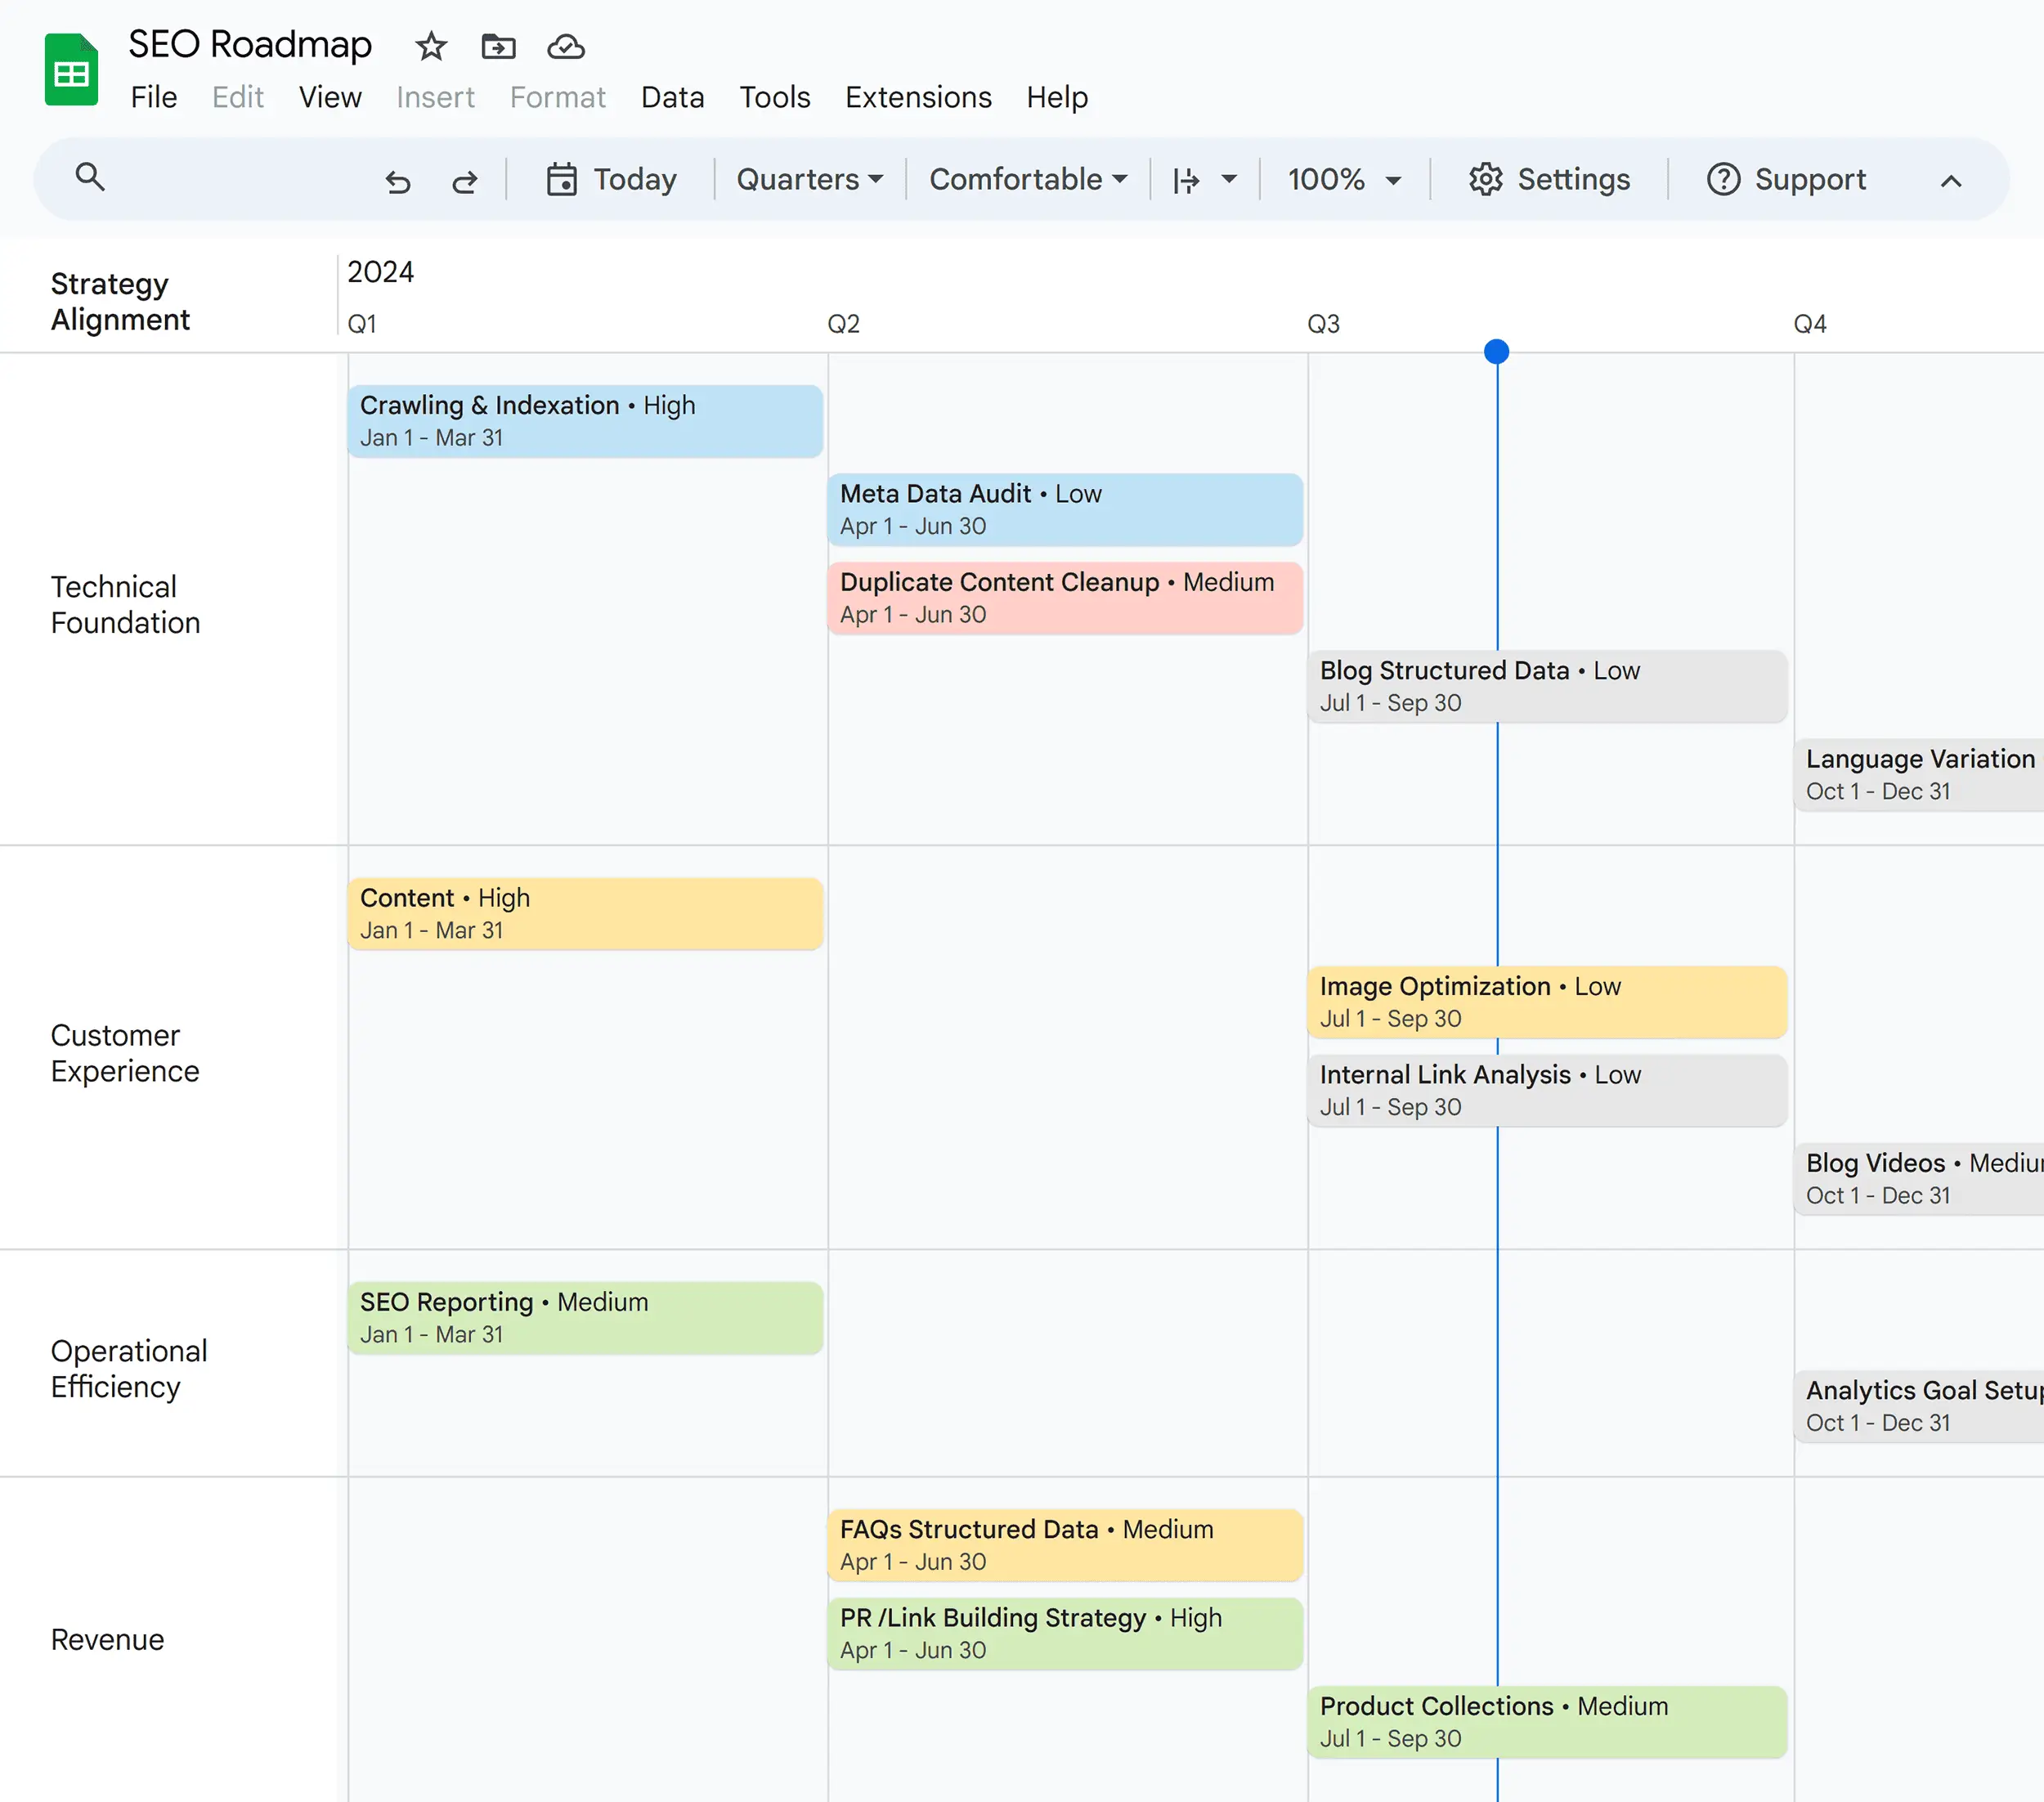
Task: Select the Duplicate Content Cleanup card
Action: (x=1064, y=597)
